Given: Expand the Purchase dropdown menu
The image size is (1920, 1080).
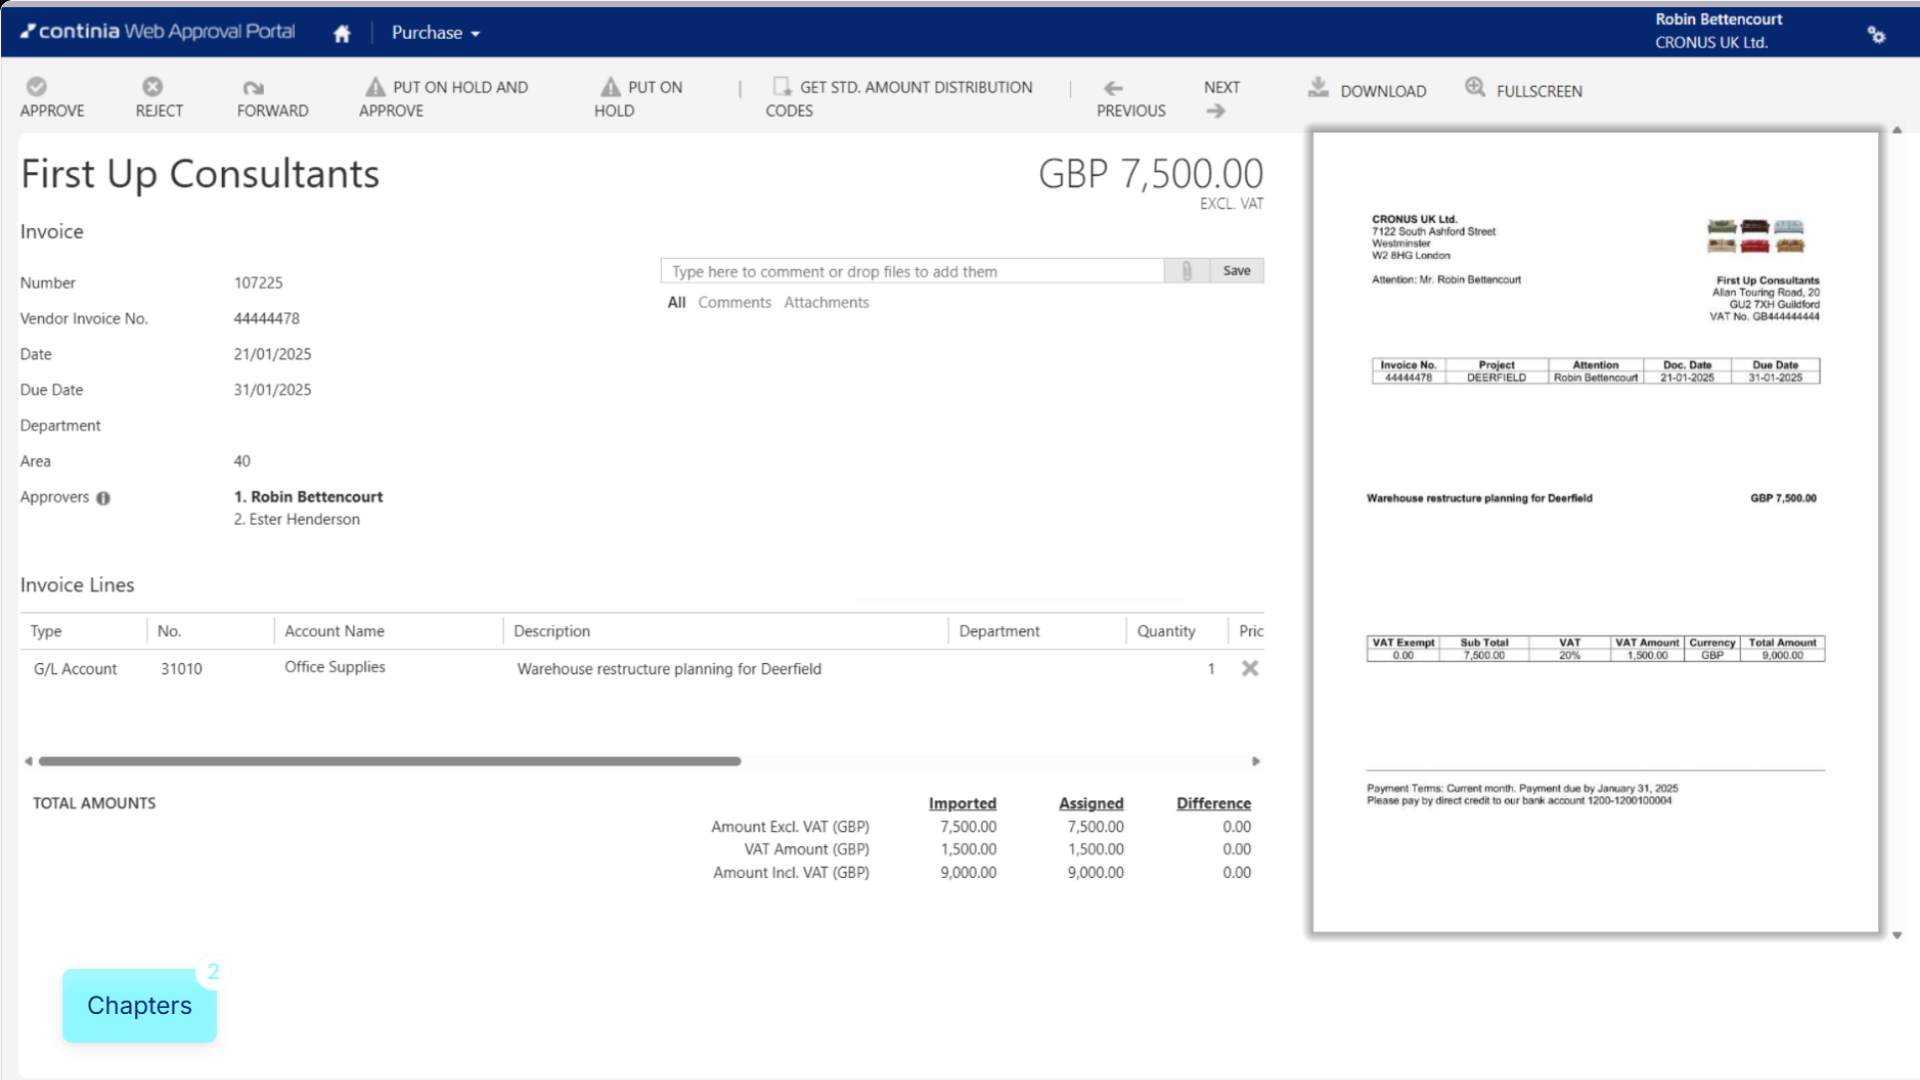Looking at the screenshot, I should [436, 33].
